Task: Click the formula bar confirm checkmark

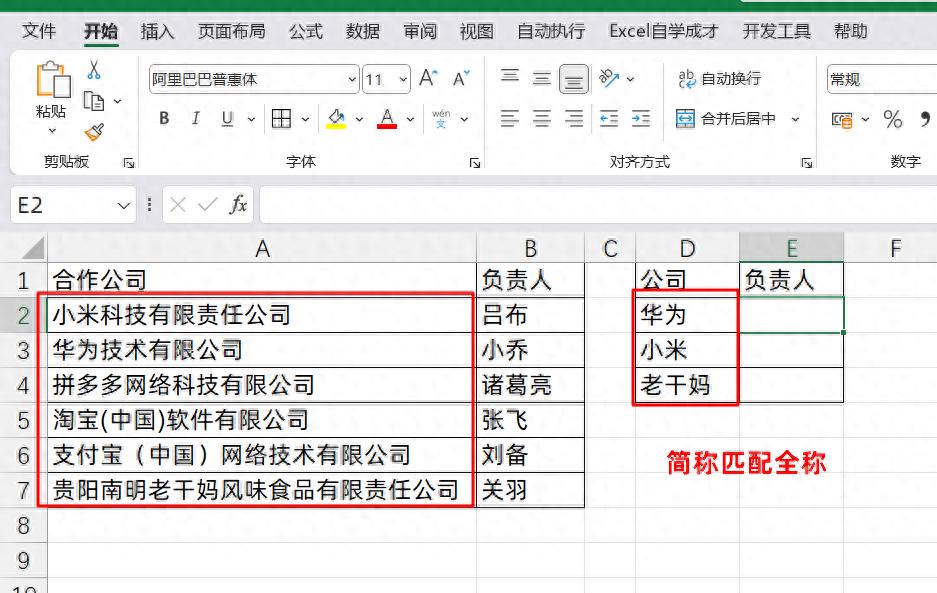Action: (207, 205)
